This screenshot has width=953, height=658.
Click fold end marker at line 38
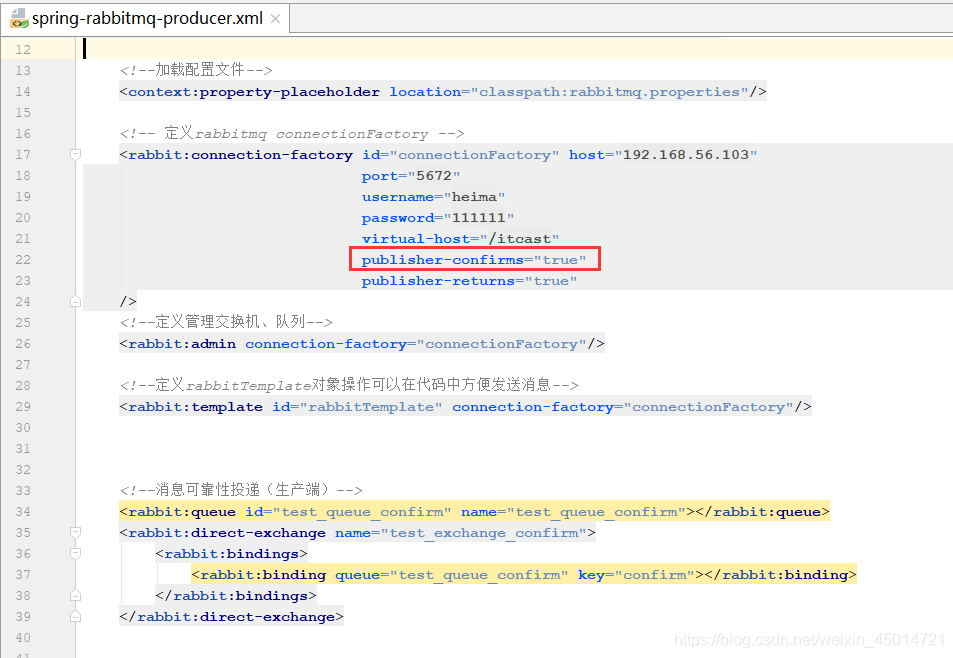click(x=75, y=595)
